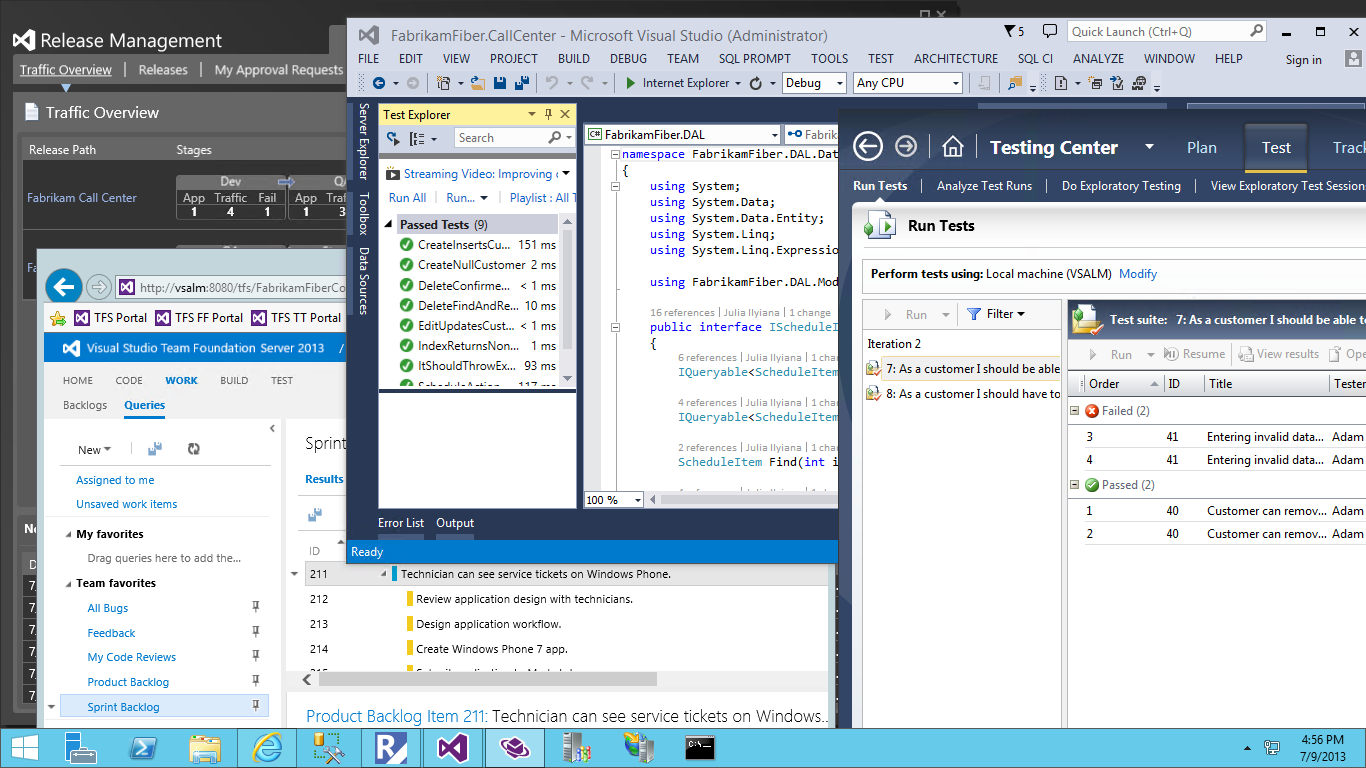Click the notifications flag icon in Visual Studio title bar
Viewport: 1366px width, 768px height.
pos(1008,31)
